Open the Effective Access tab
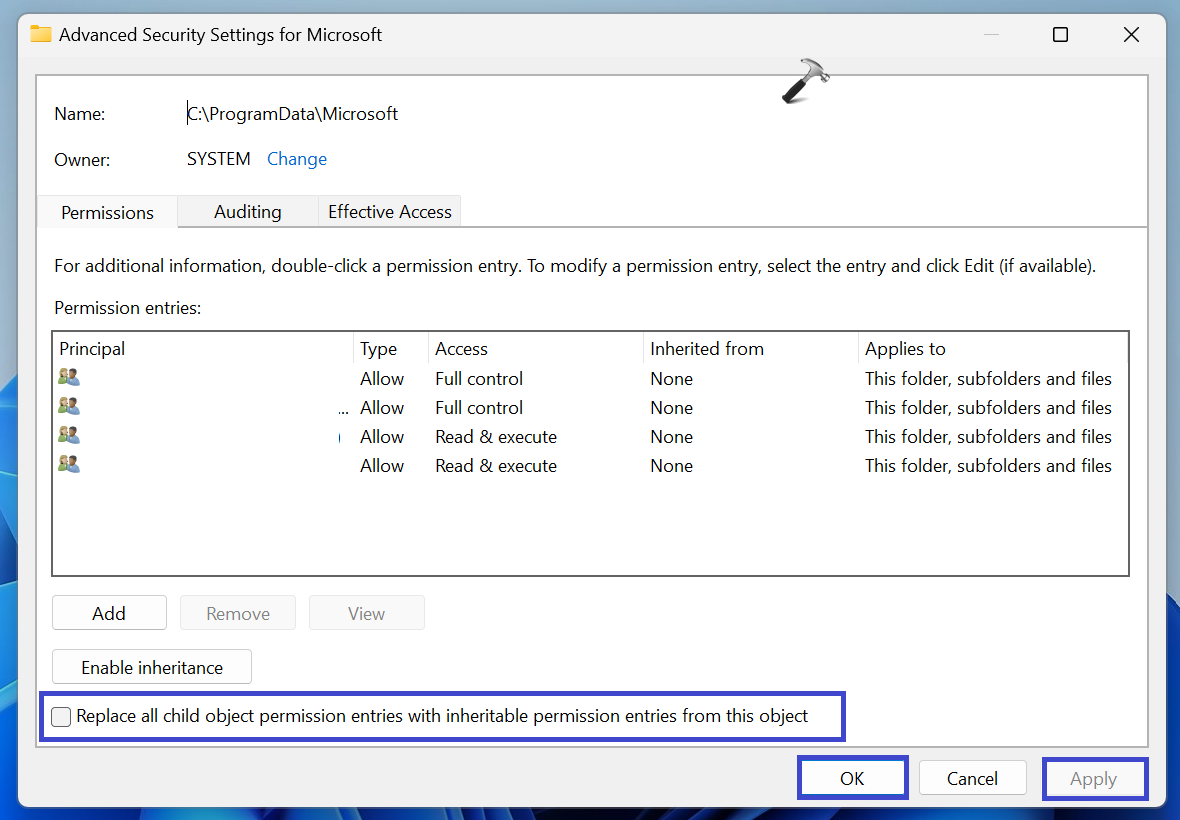This screenshot has height=820, width=1180. pyautogui.click(x=390, y=212)
